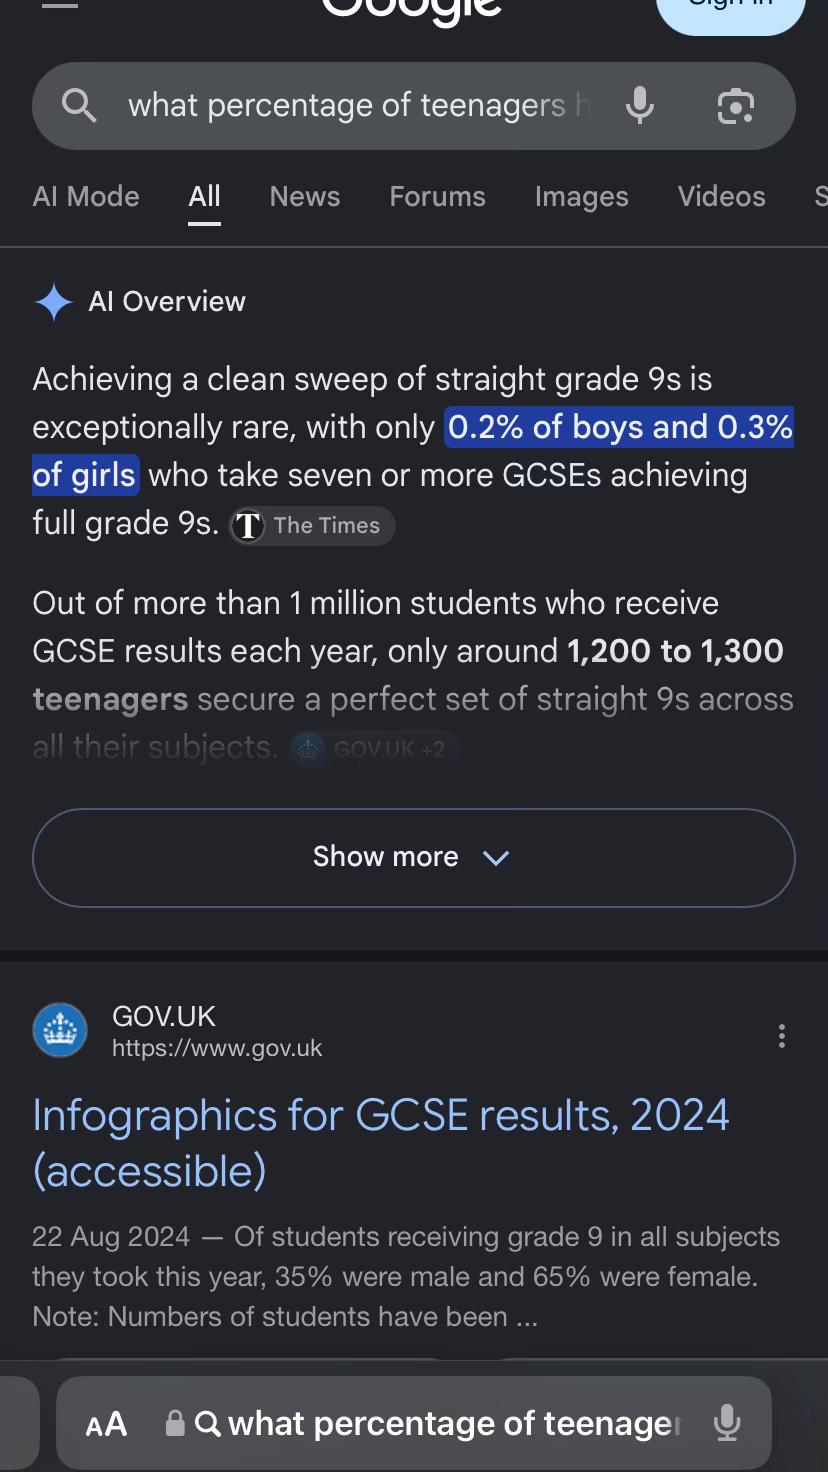
Task: Tap the search magnifier icon
Action: (x=79, y=105)
